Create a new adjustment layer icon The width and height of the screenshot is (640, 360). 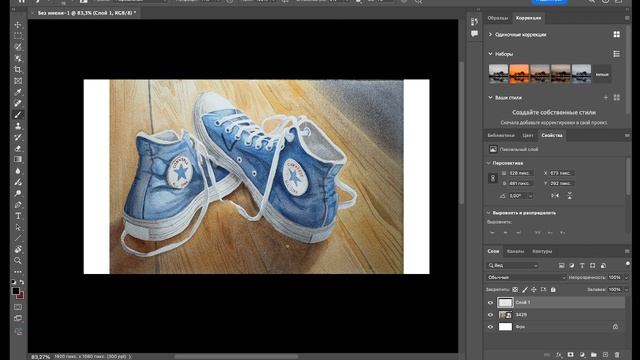pyautogui.click(x=582, y=355)
